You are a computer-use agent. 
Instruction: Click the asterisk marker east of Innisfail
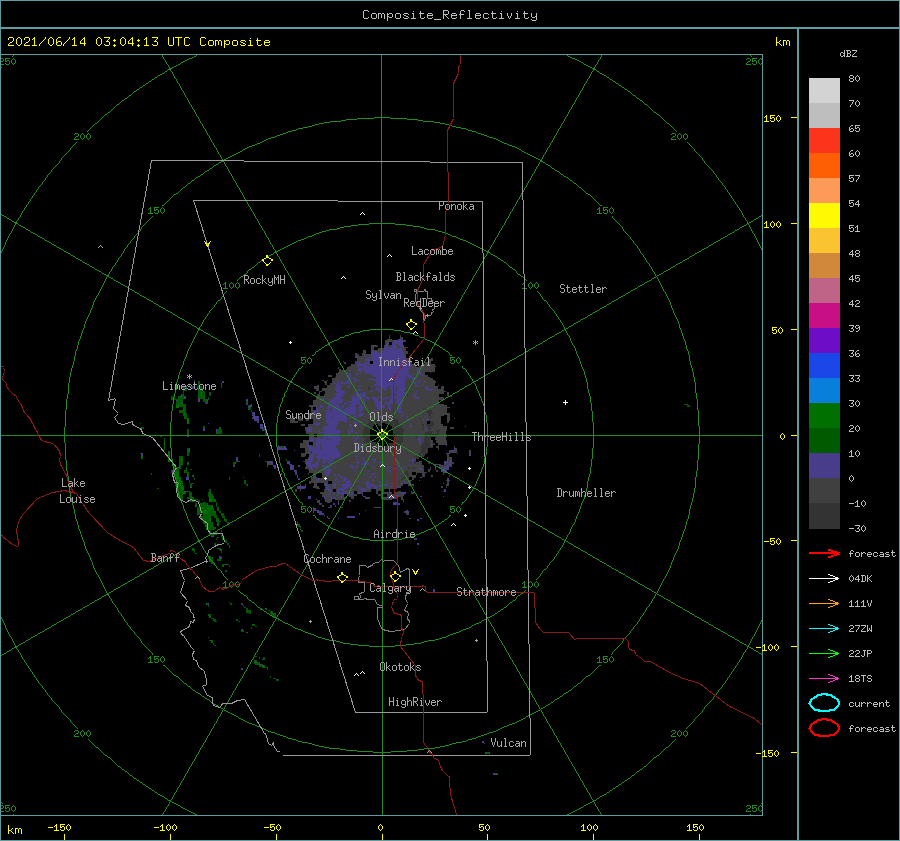tap(475, 343)
